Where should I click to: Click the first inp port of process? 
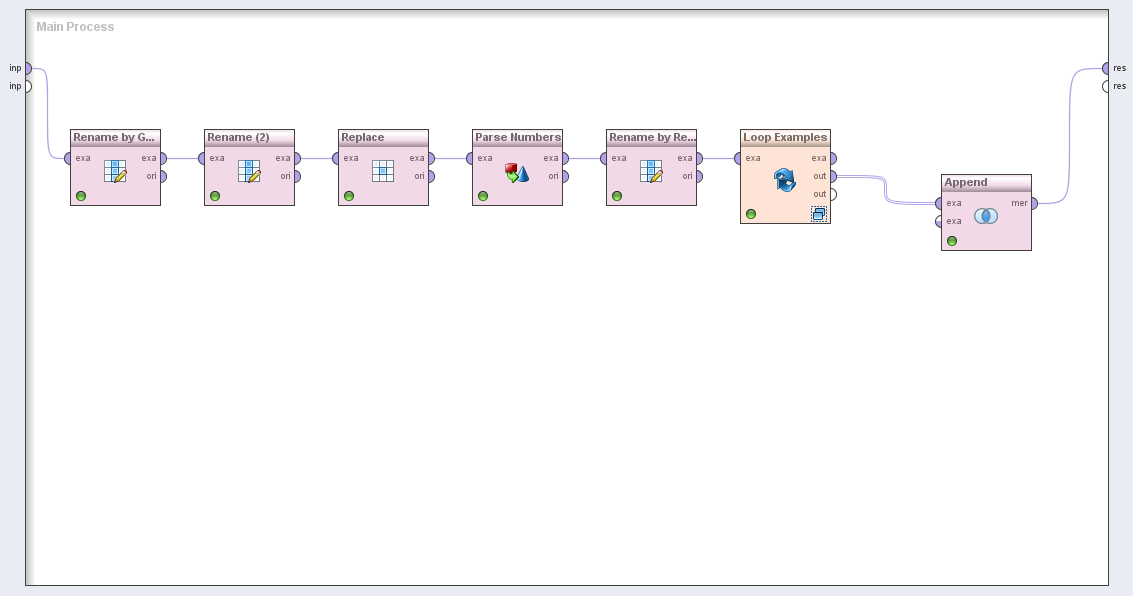coord(27,68)
